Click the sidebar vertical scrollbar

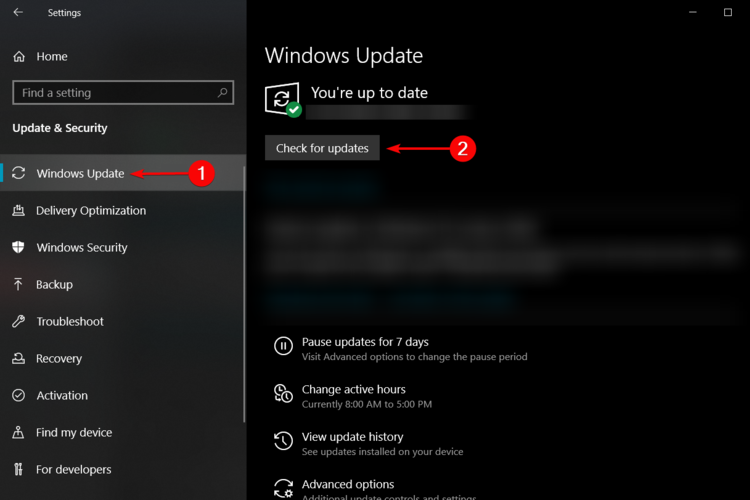point(244,294)
